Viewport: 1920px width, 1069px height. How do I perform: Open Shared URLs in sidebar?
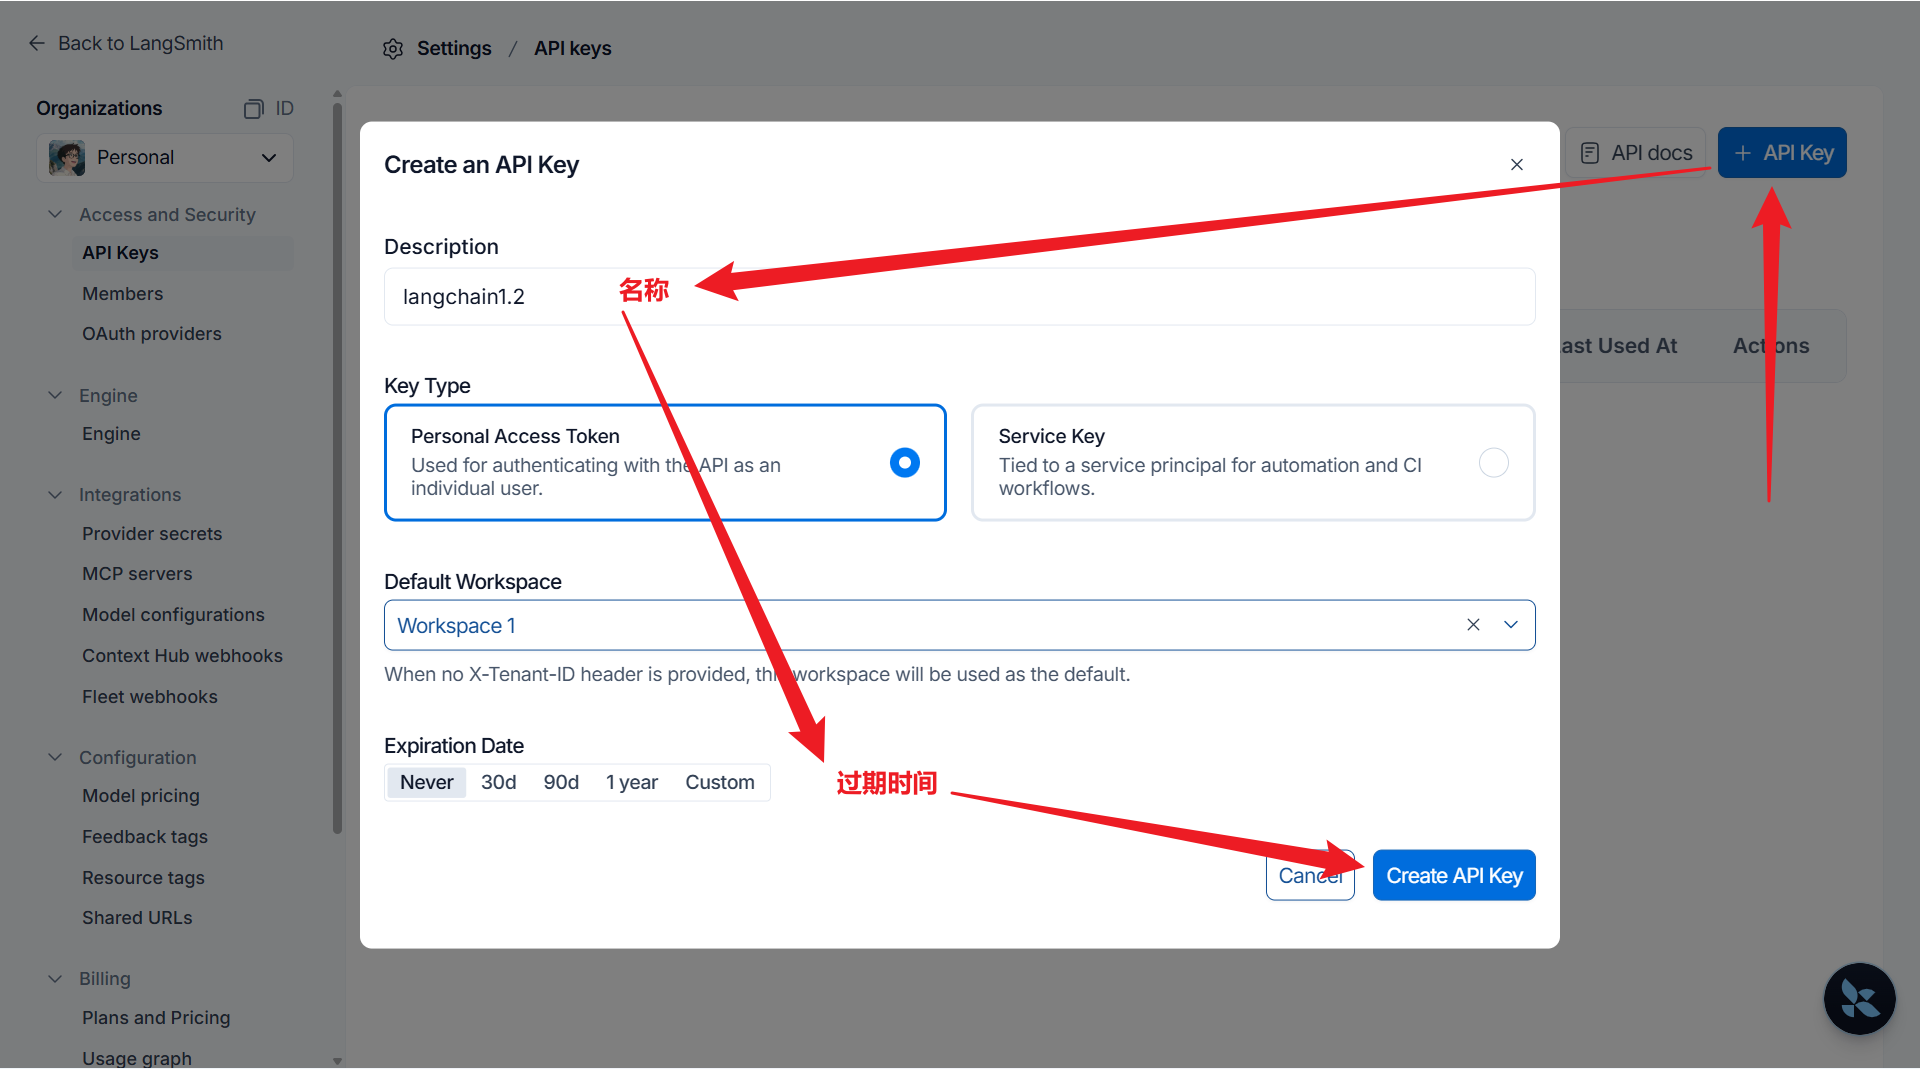(137, 918)
